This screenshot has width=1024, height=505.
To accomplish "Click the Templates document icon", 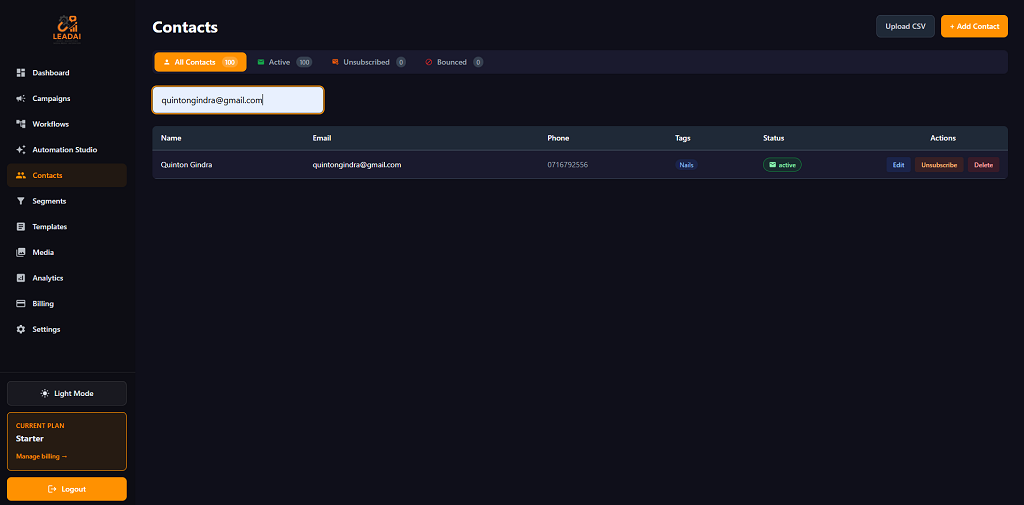I will pyautogui.click(x=21, y=227).
